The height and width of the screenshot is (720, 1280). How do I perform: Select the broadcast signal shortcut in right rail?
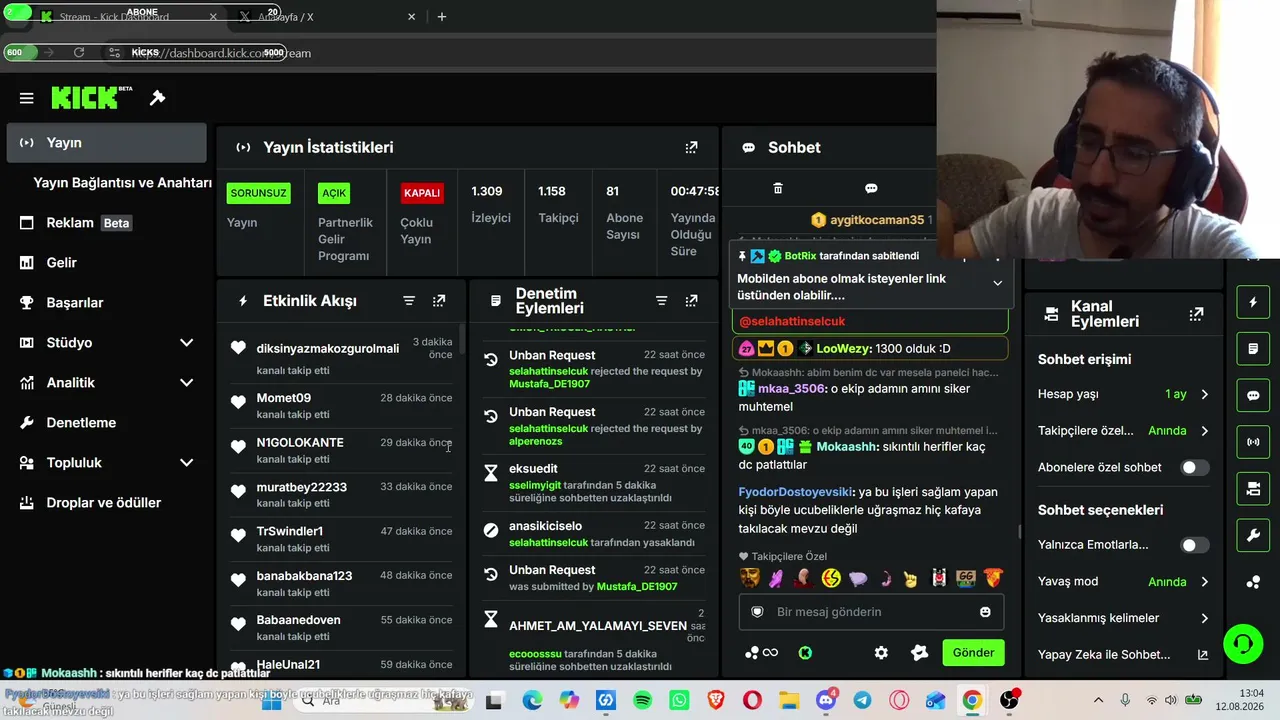(1253, 441)
